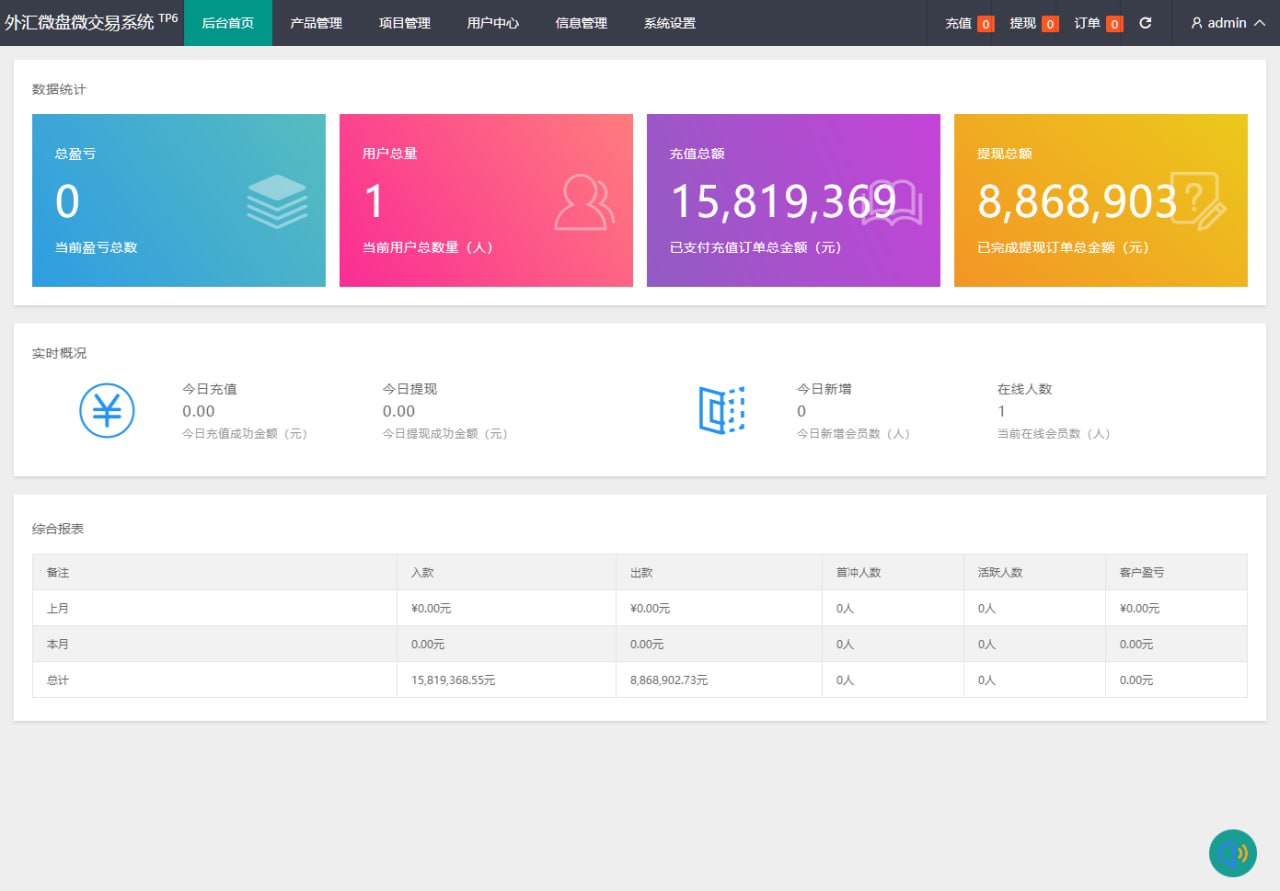Click the 今日提现 label

[410, 389]
